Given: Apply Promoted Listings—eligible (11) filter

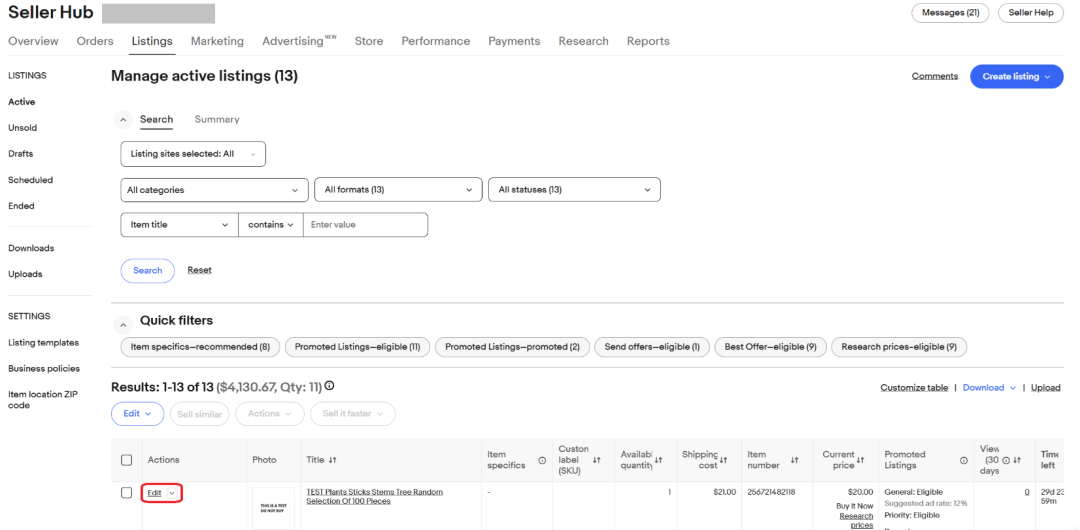Looking at the screenshot, I should click(x=357, y=347).
